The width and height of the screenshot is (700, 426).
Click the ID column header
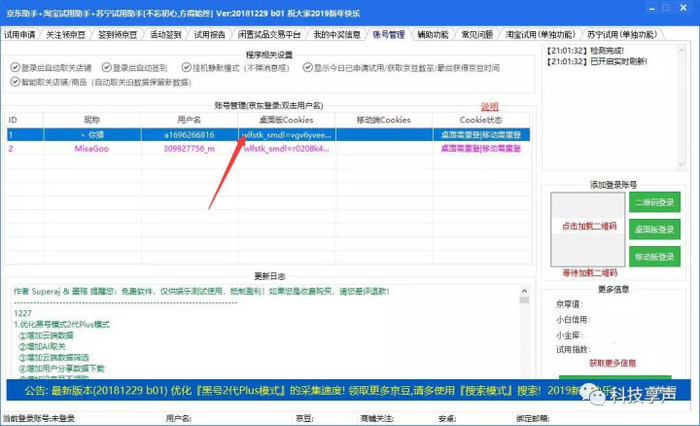pos(25,120)
